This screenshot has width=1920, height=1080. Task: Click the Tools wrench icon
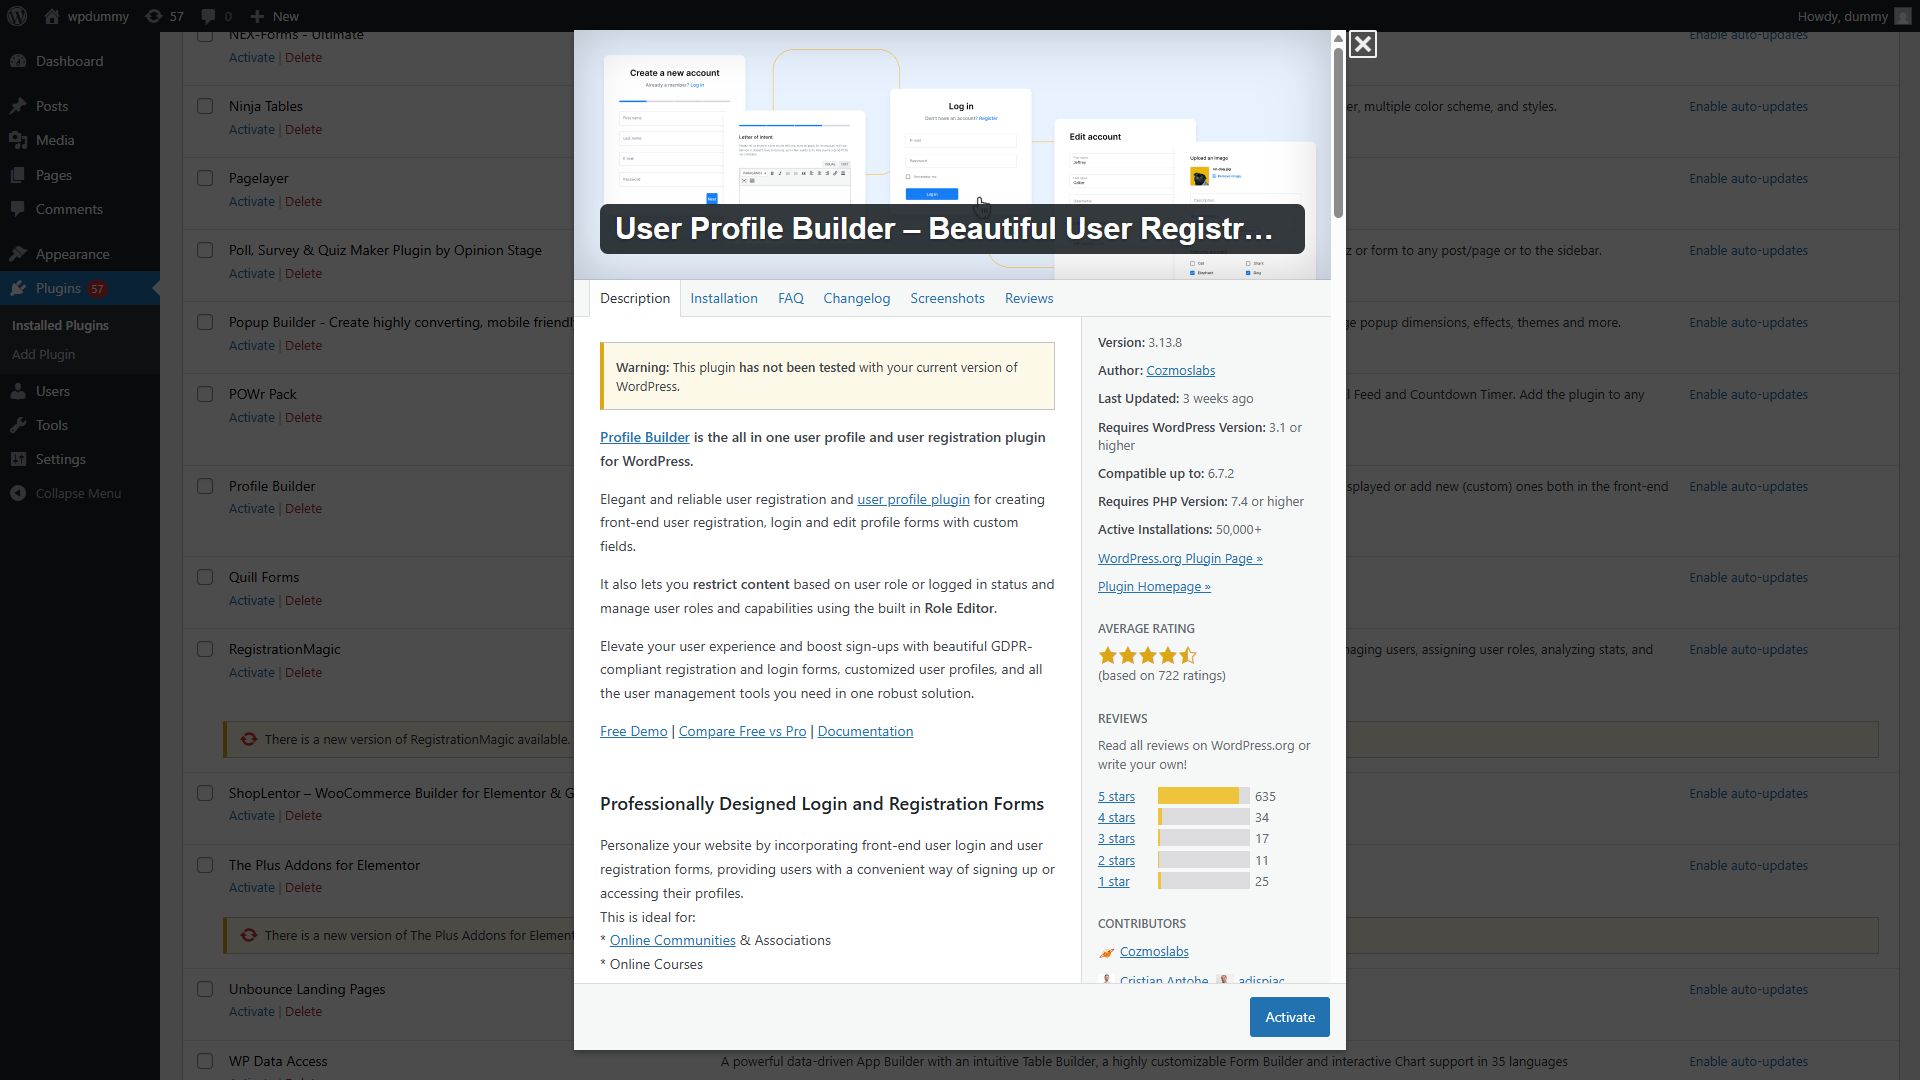[x=18, y=425]
